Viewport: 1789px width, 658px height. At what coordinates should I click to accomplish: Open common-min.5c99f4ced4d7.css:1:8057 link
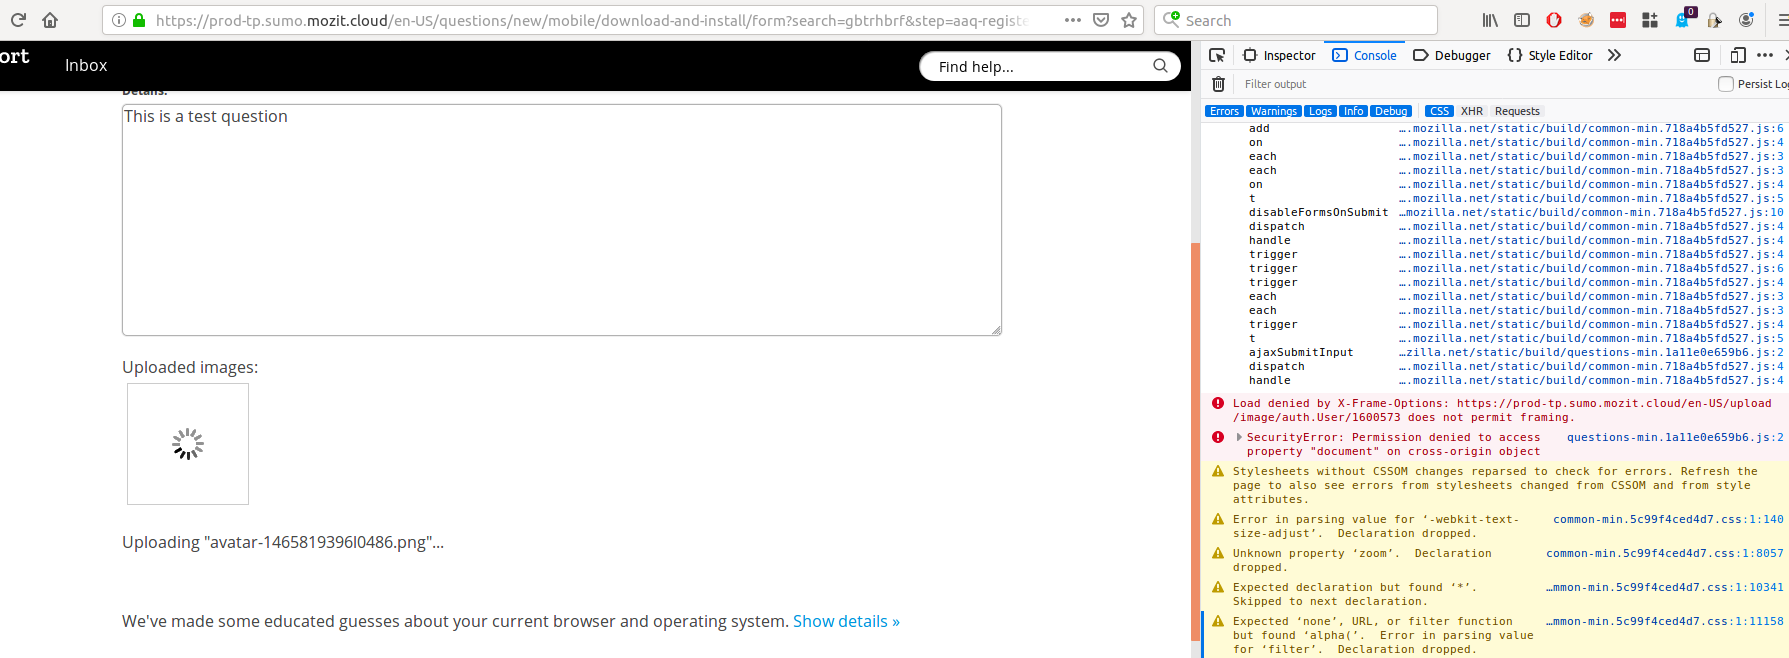tap(1665, 553)
